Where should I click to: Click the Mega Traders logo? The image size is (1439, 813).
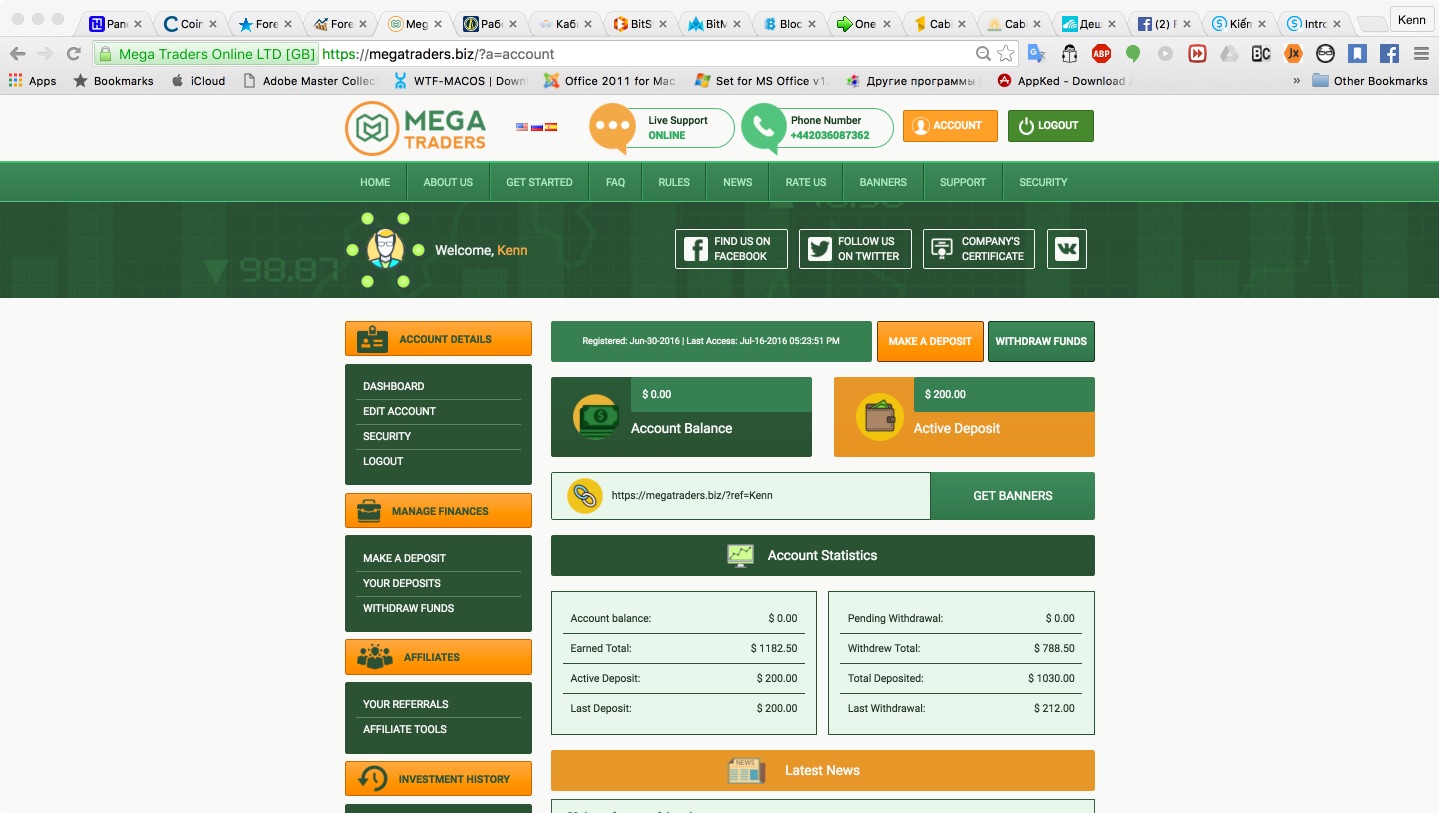[x=416, y=128]
